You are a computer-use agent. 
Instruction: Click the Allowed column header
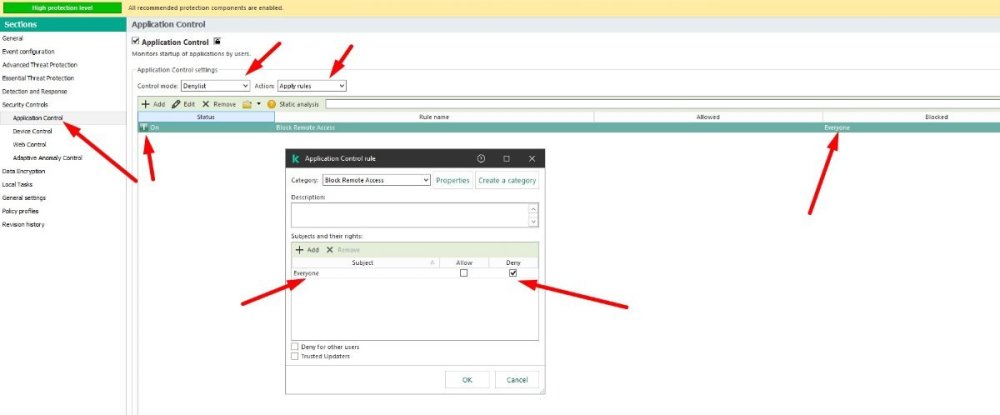[708, 117]
